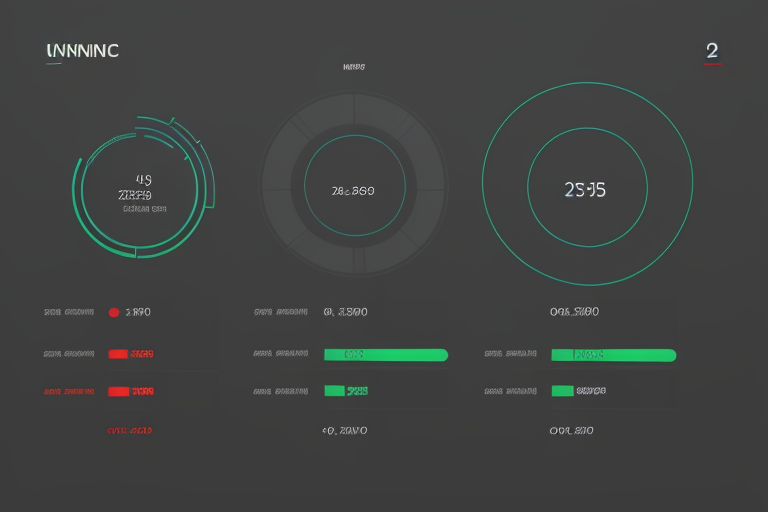Click the red dot indicator in left column

click(113, 312)
